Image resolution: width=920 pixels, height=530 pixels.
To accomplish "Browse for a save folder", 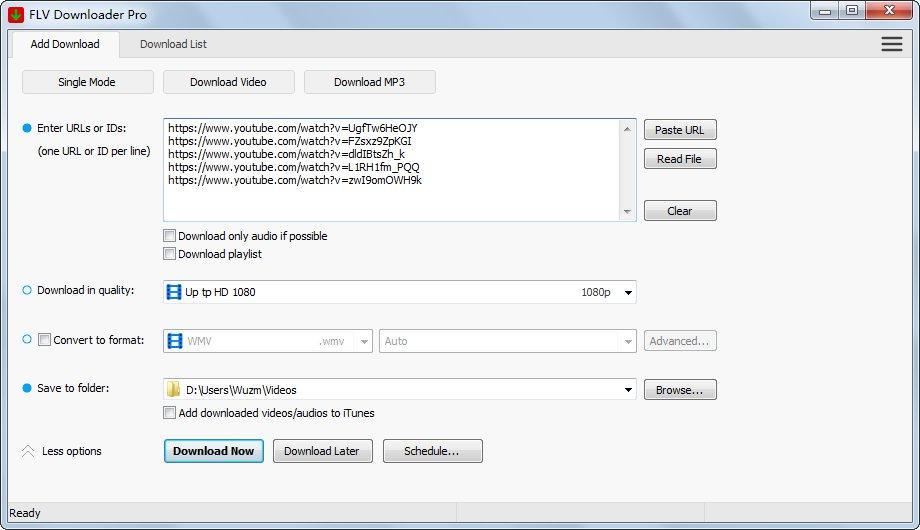I will point(680,390).
